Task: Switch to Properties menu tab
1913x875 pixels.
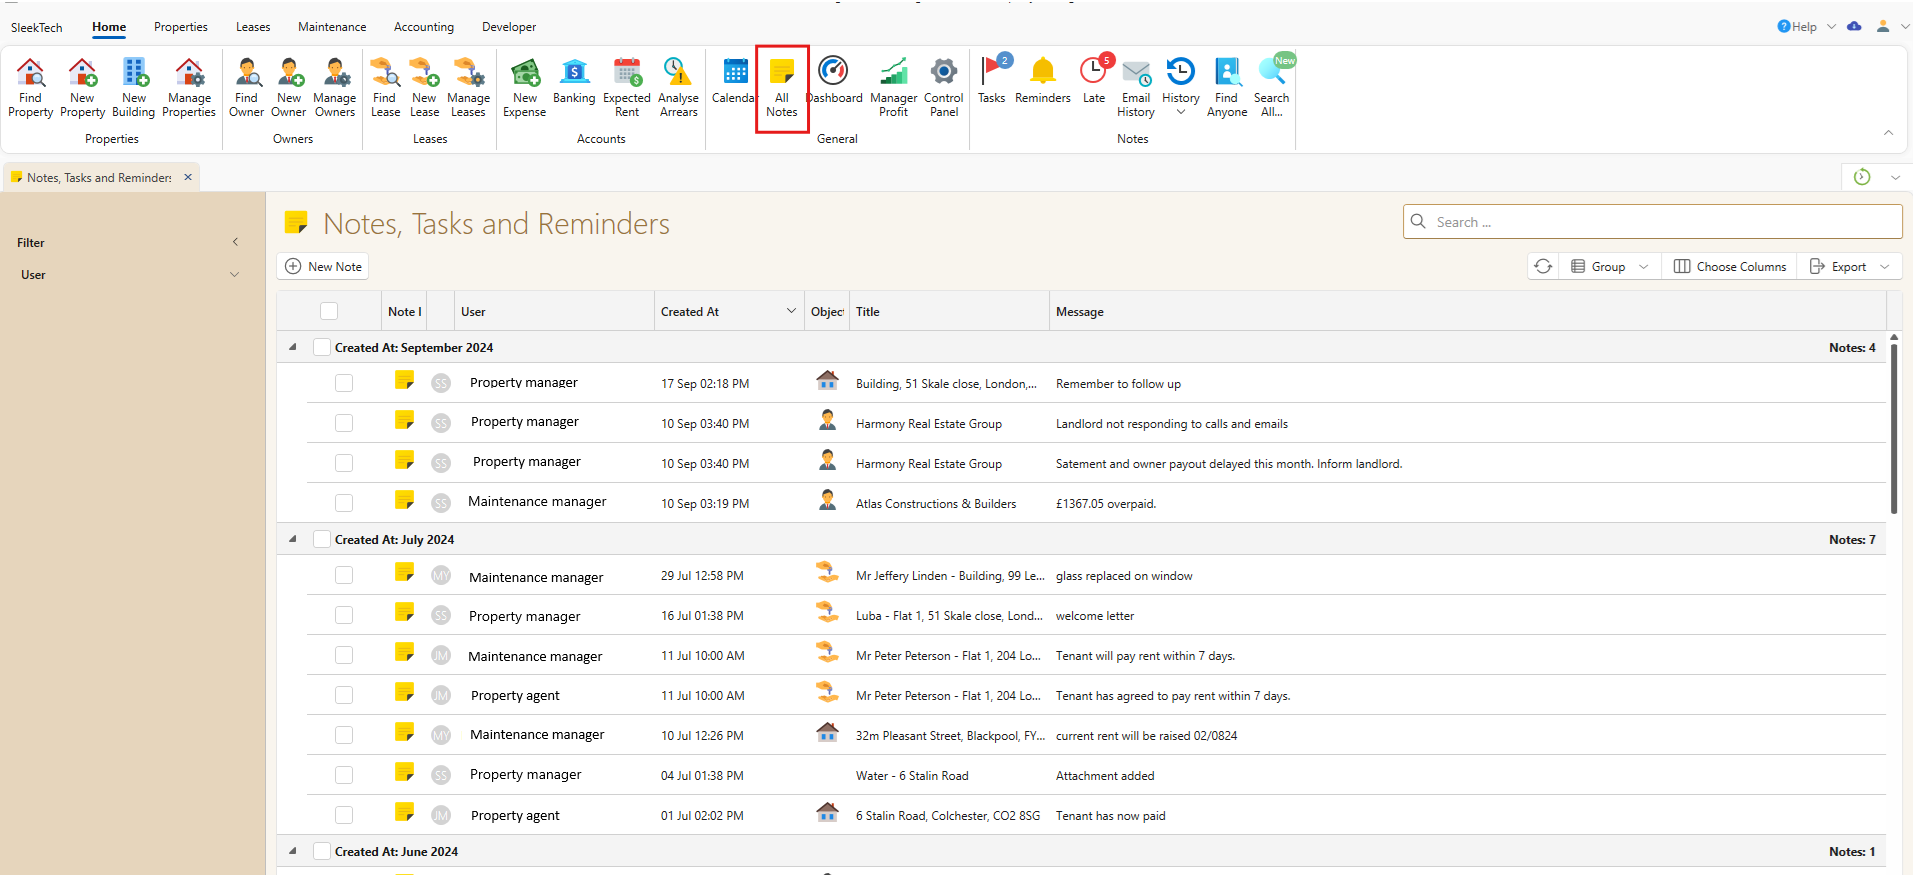Action: [x=181, y=27]
